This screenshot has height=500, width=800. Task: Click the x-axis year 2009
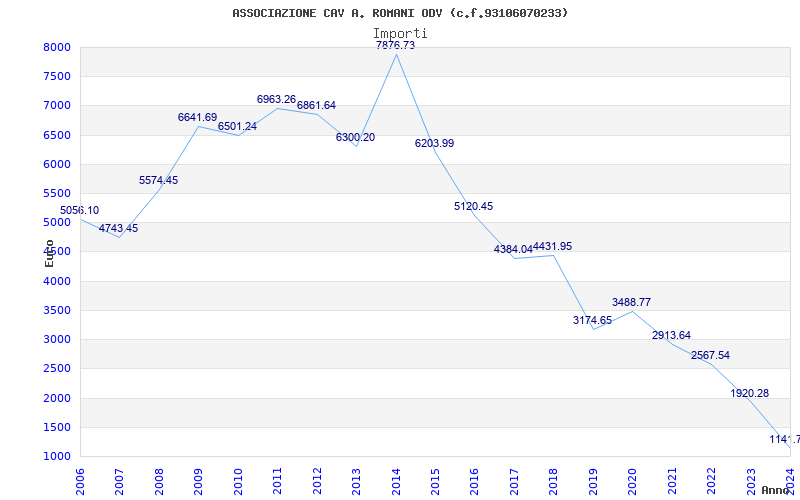coord(198,482)
